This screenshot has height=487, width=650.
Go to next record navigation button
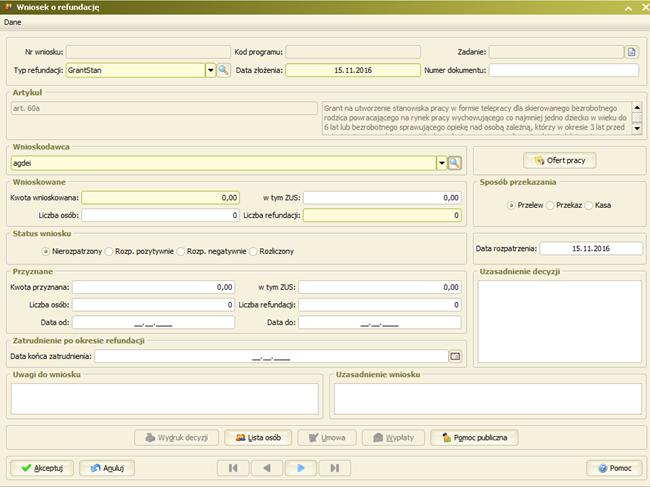[x=301, y=468]
